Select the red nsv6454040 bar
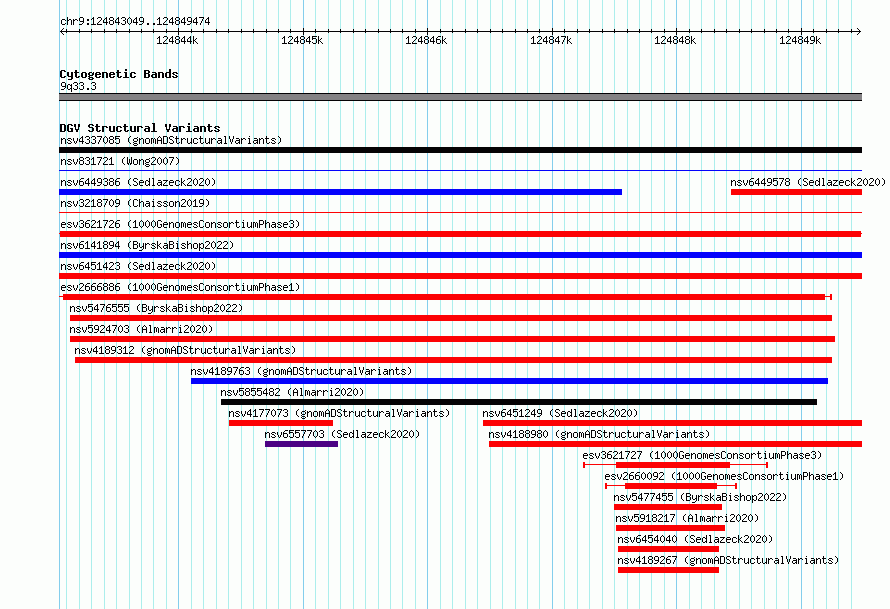This screenshot has height=609, width=890. pyautogui.click(x=669, y=549)
